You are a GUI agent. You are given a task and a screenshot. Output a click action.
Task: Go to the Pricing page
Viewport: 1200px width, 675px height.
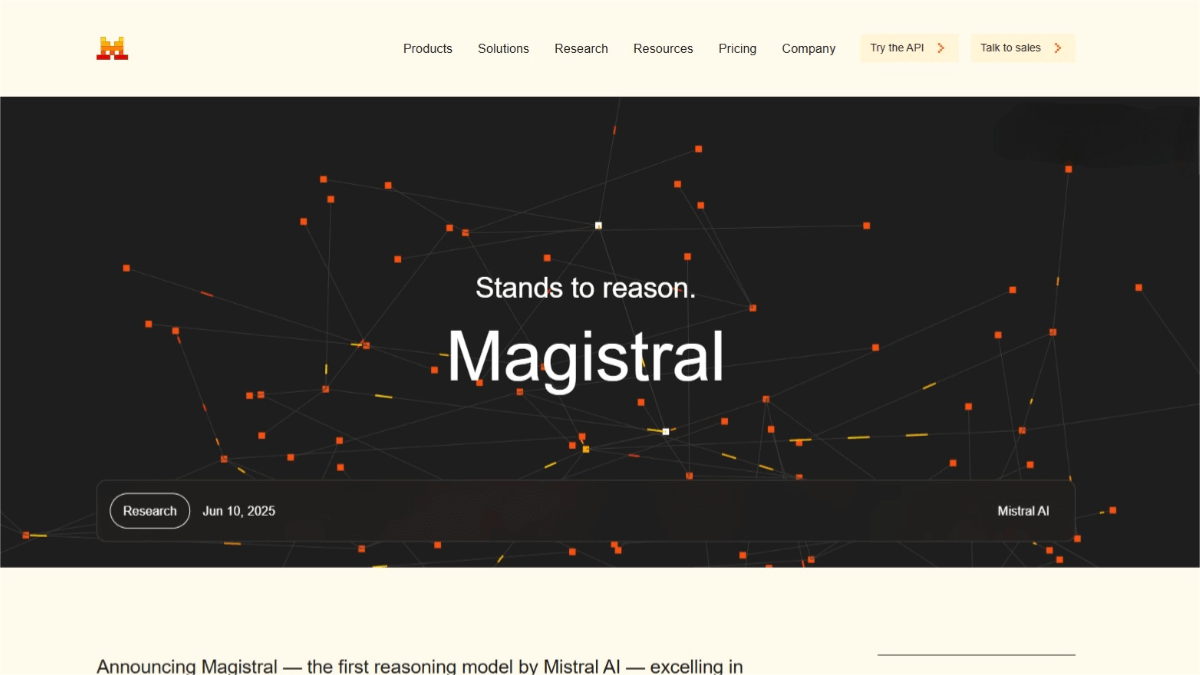click(737, 48)
